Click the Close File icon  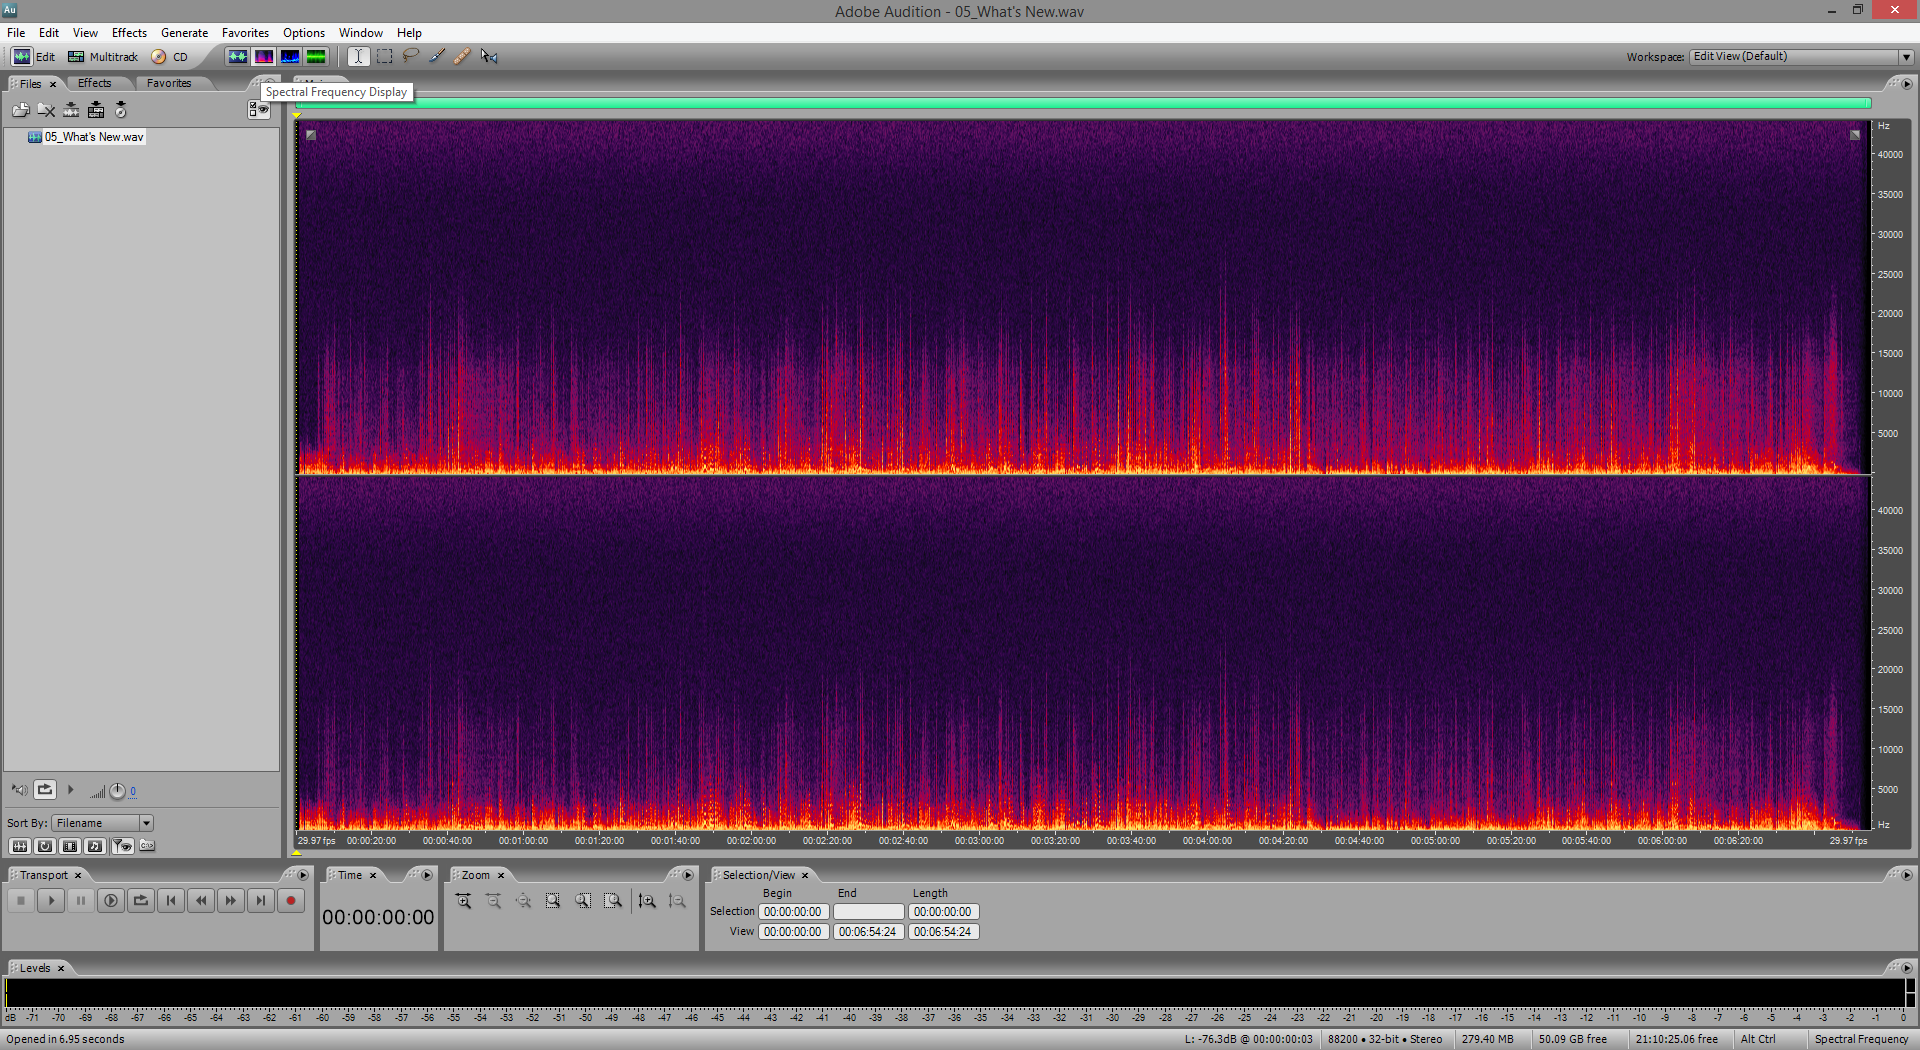point(46,110)
